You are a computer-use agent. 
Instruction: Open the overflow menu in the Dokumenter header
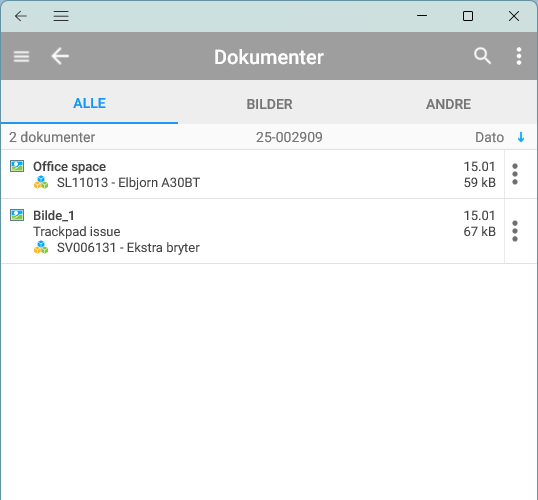tap(519, 56)
